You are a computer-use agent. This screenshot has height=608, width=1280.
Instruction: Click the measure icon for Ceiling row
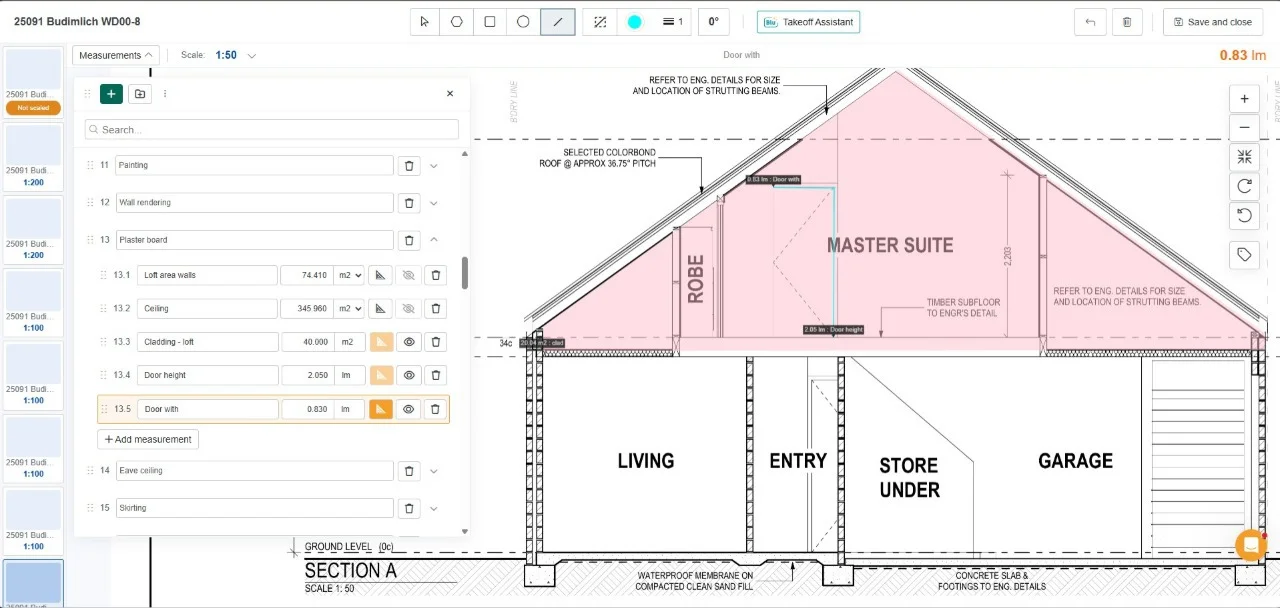pyautogui.click(x=380, y=309)
